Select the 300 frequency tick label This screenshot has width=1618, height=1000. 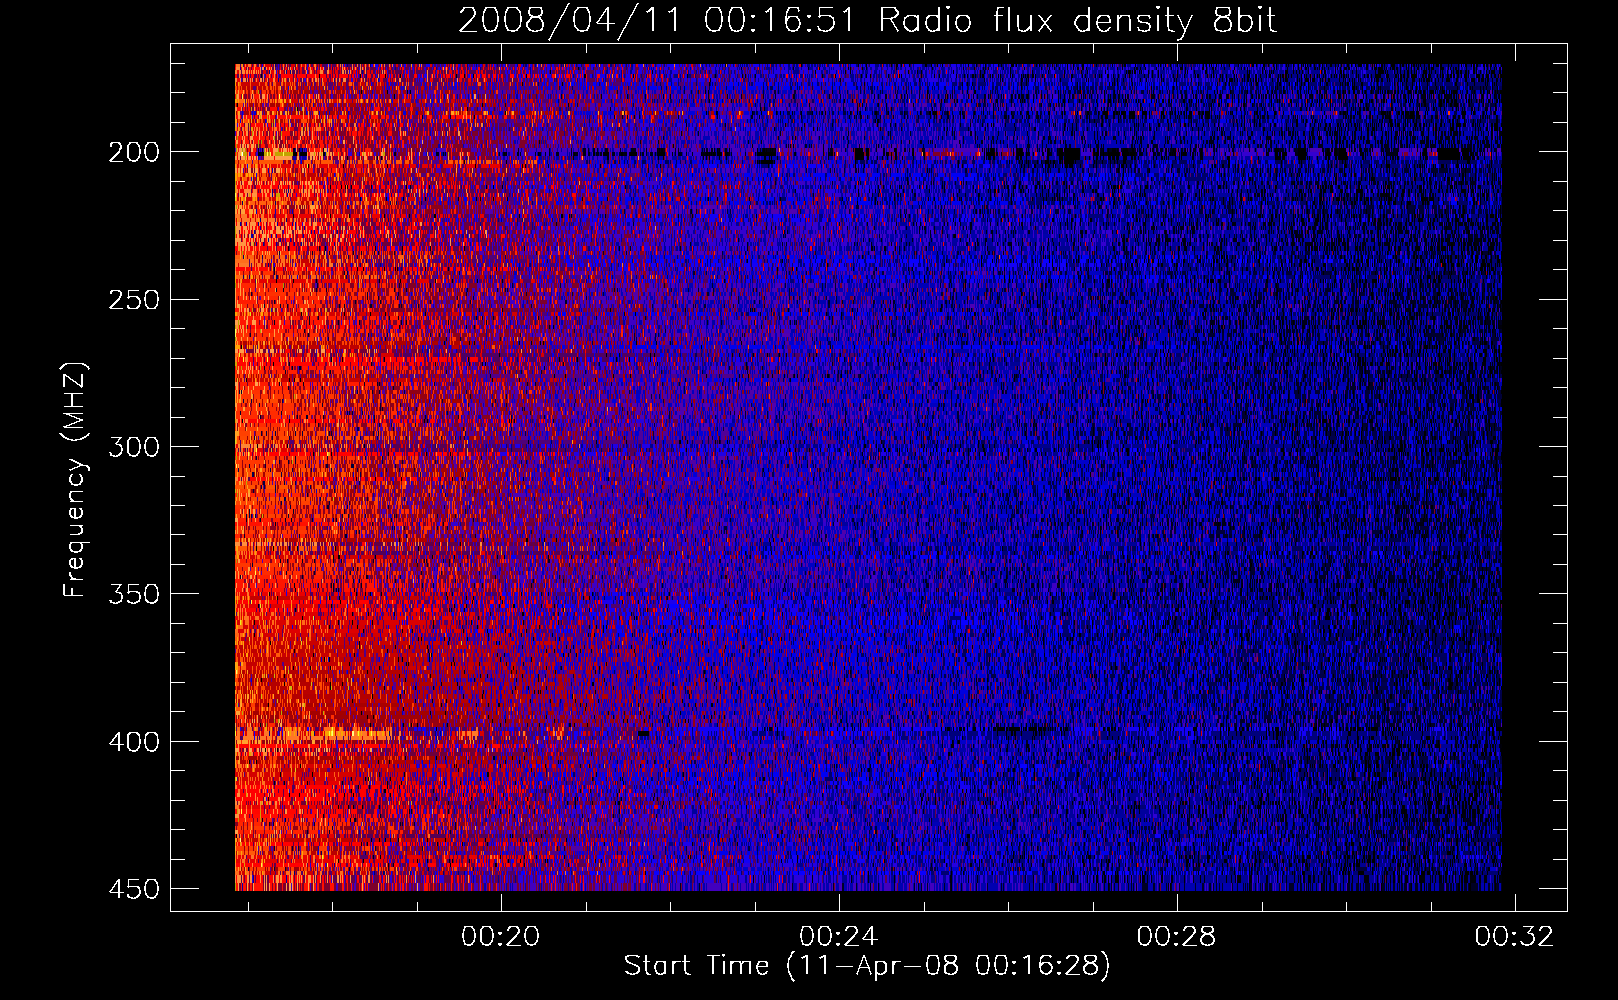pyautogui.click(x=134, y=447)
